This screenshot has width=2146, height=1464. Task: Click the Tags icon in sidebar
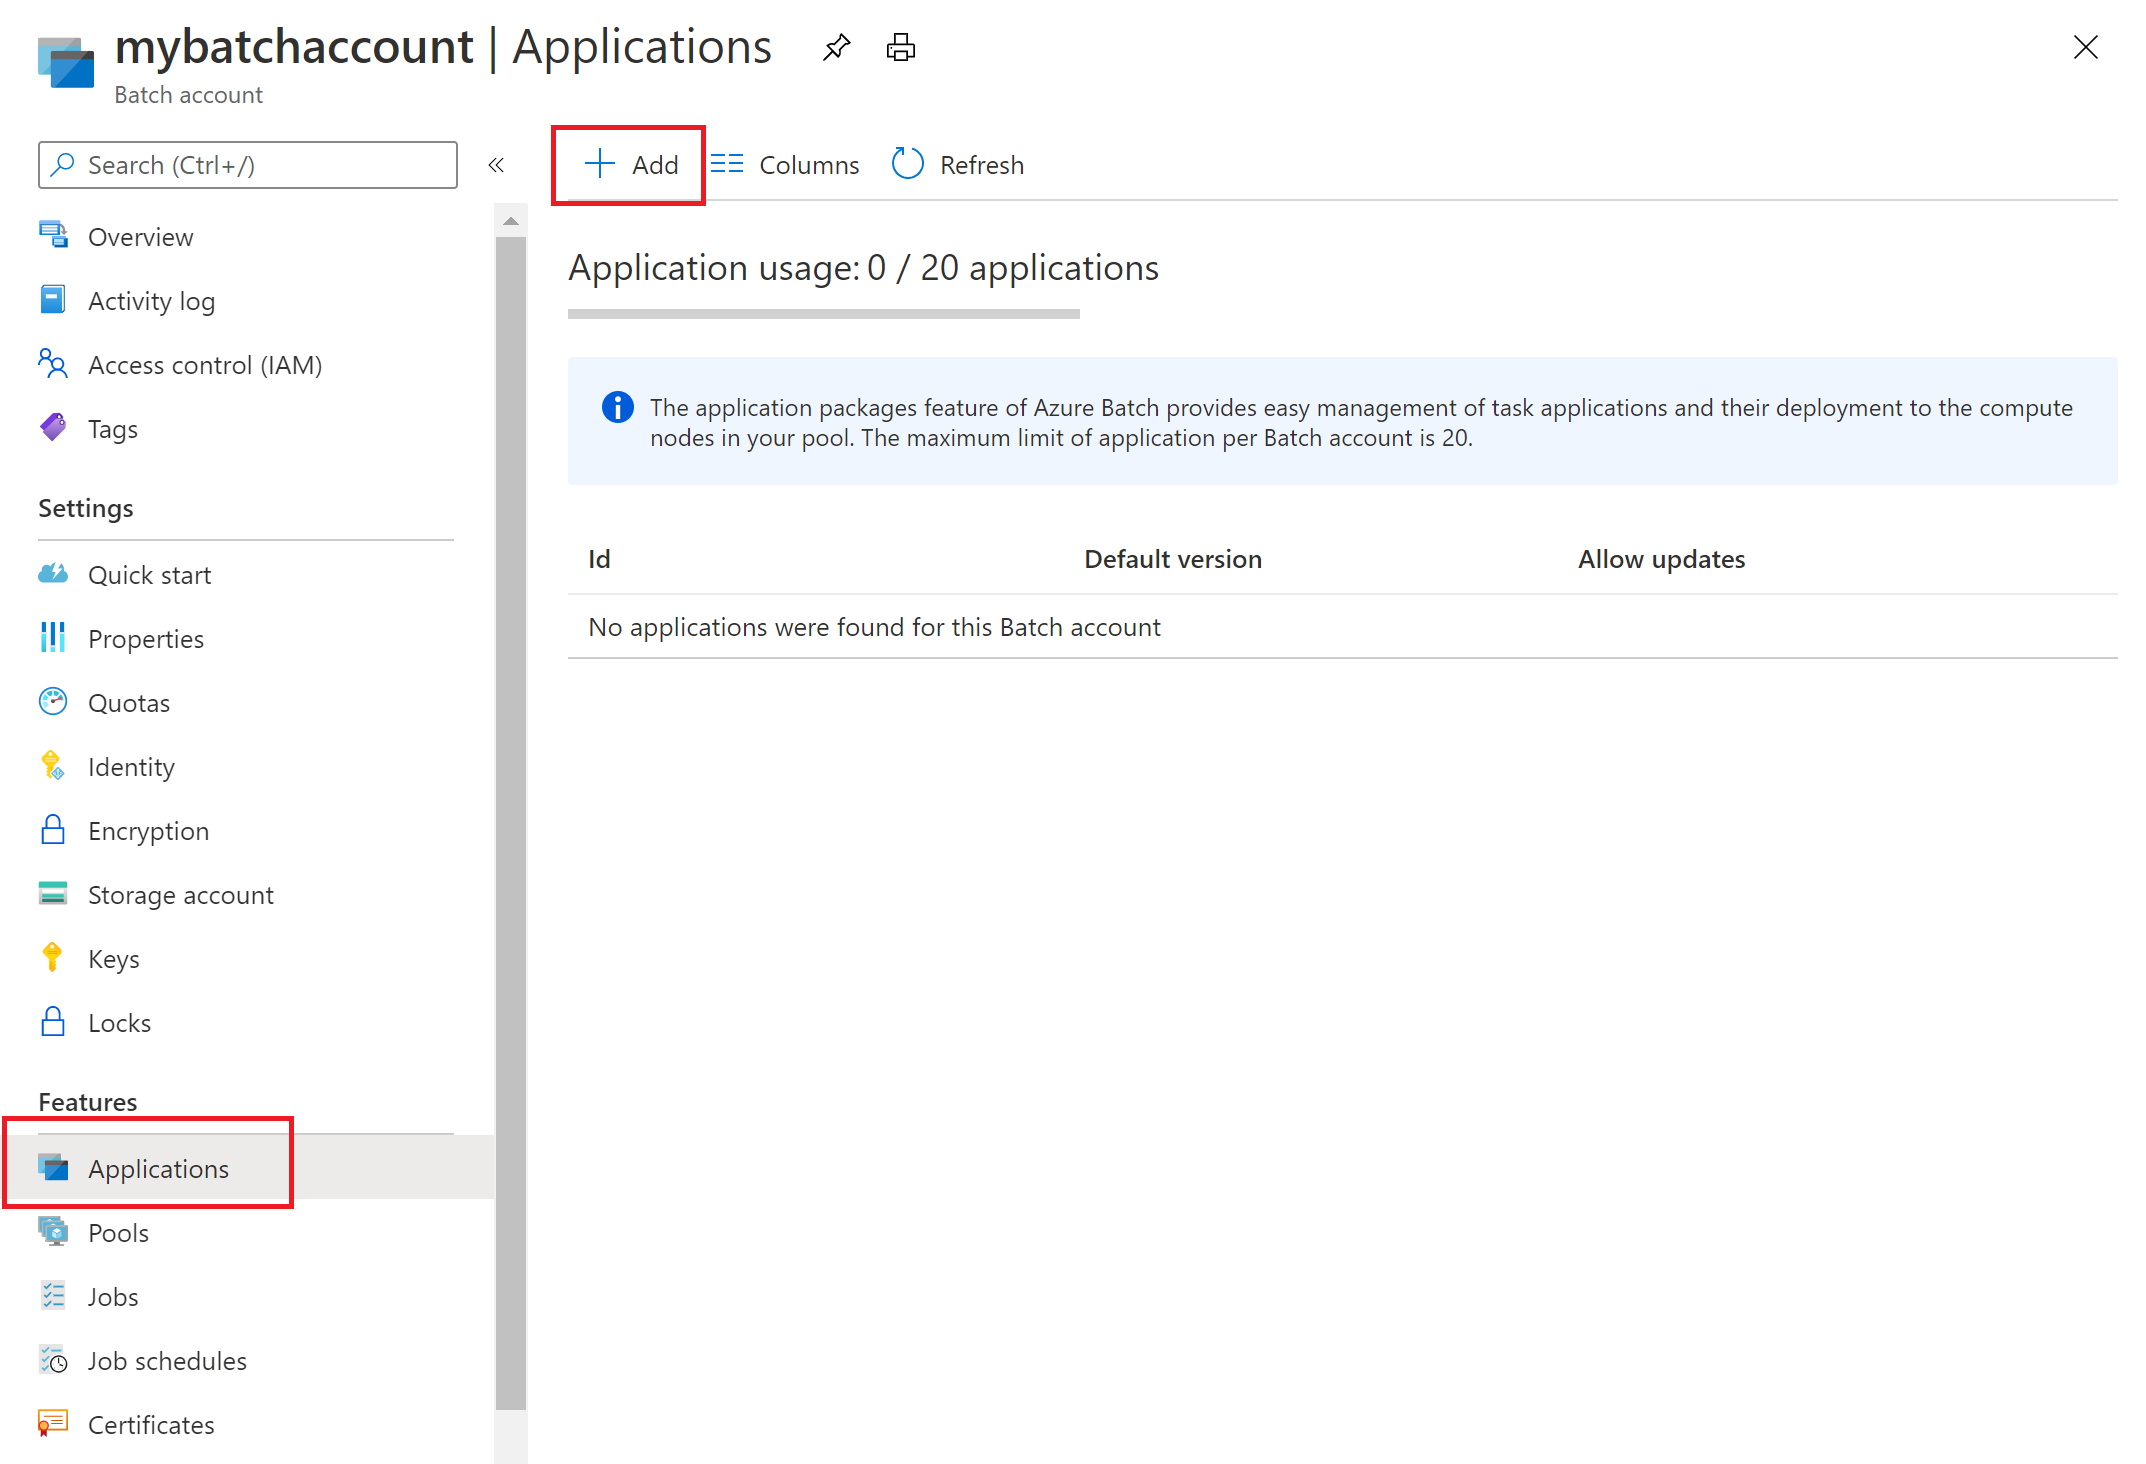(53, 428)
